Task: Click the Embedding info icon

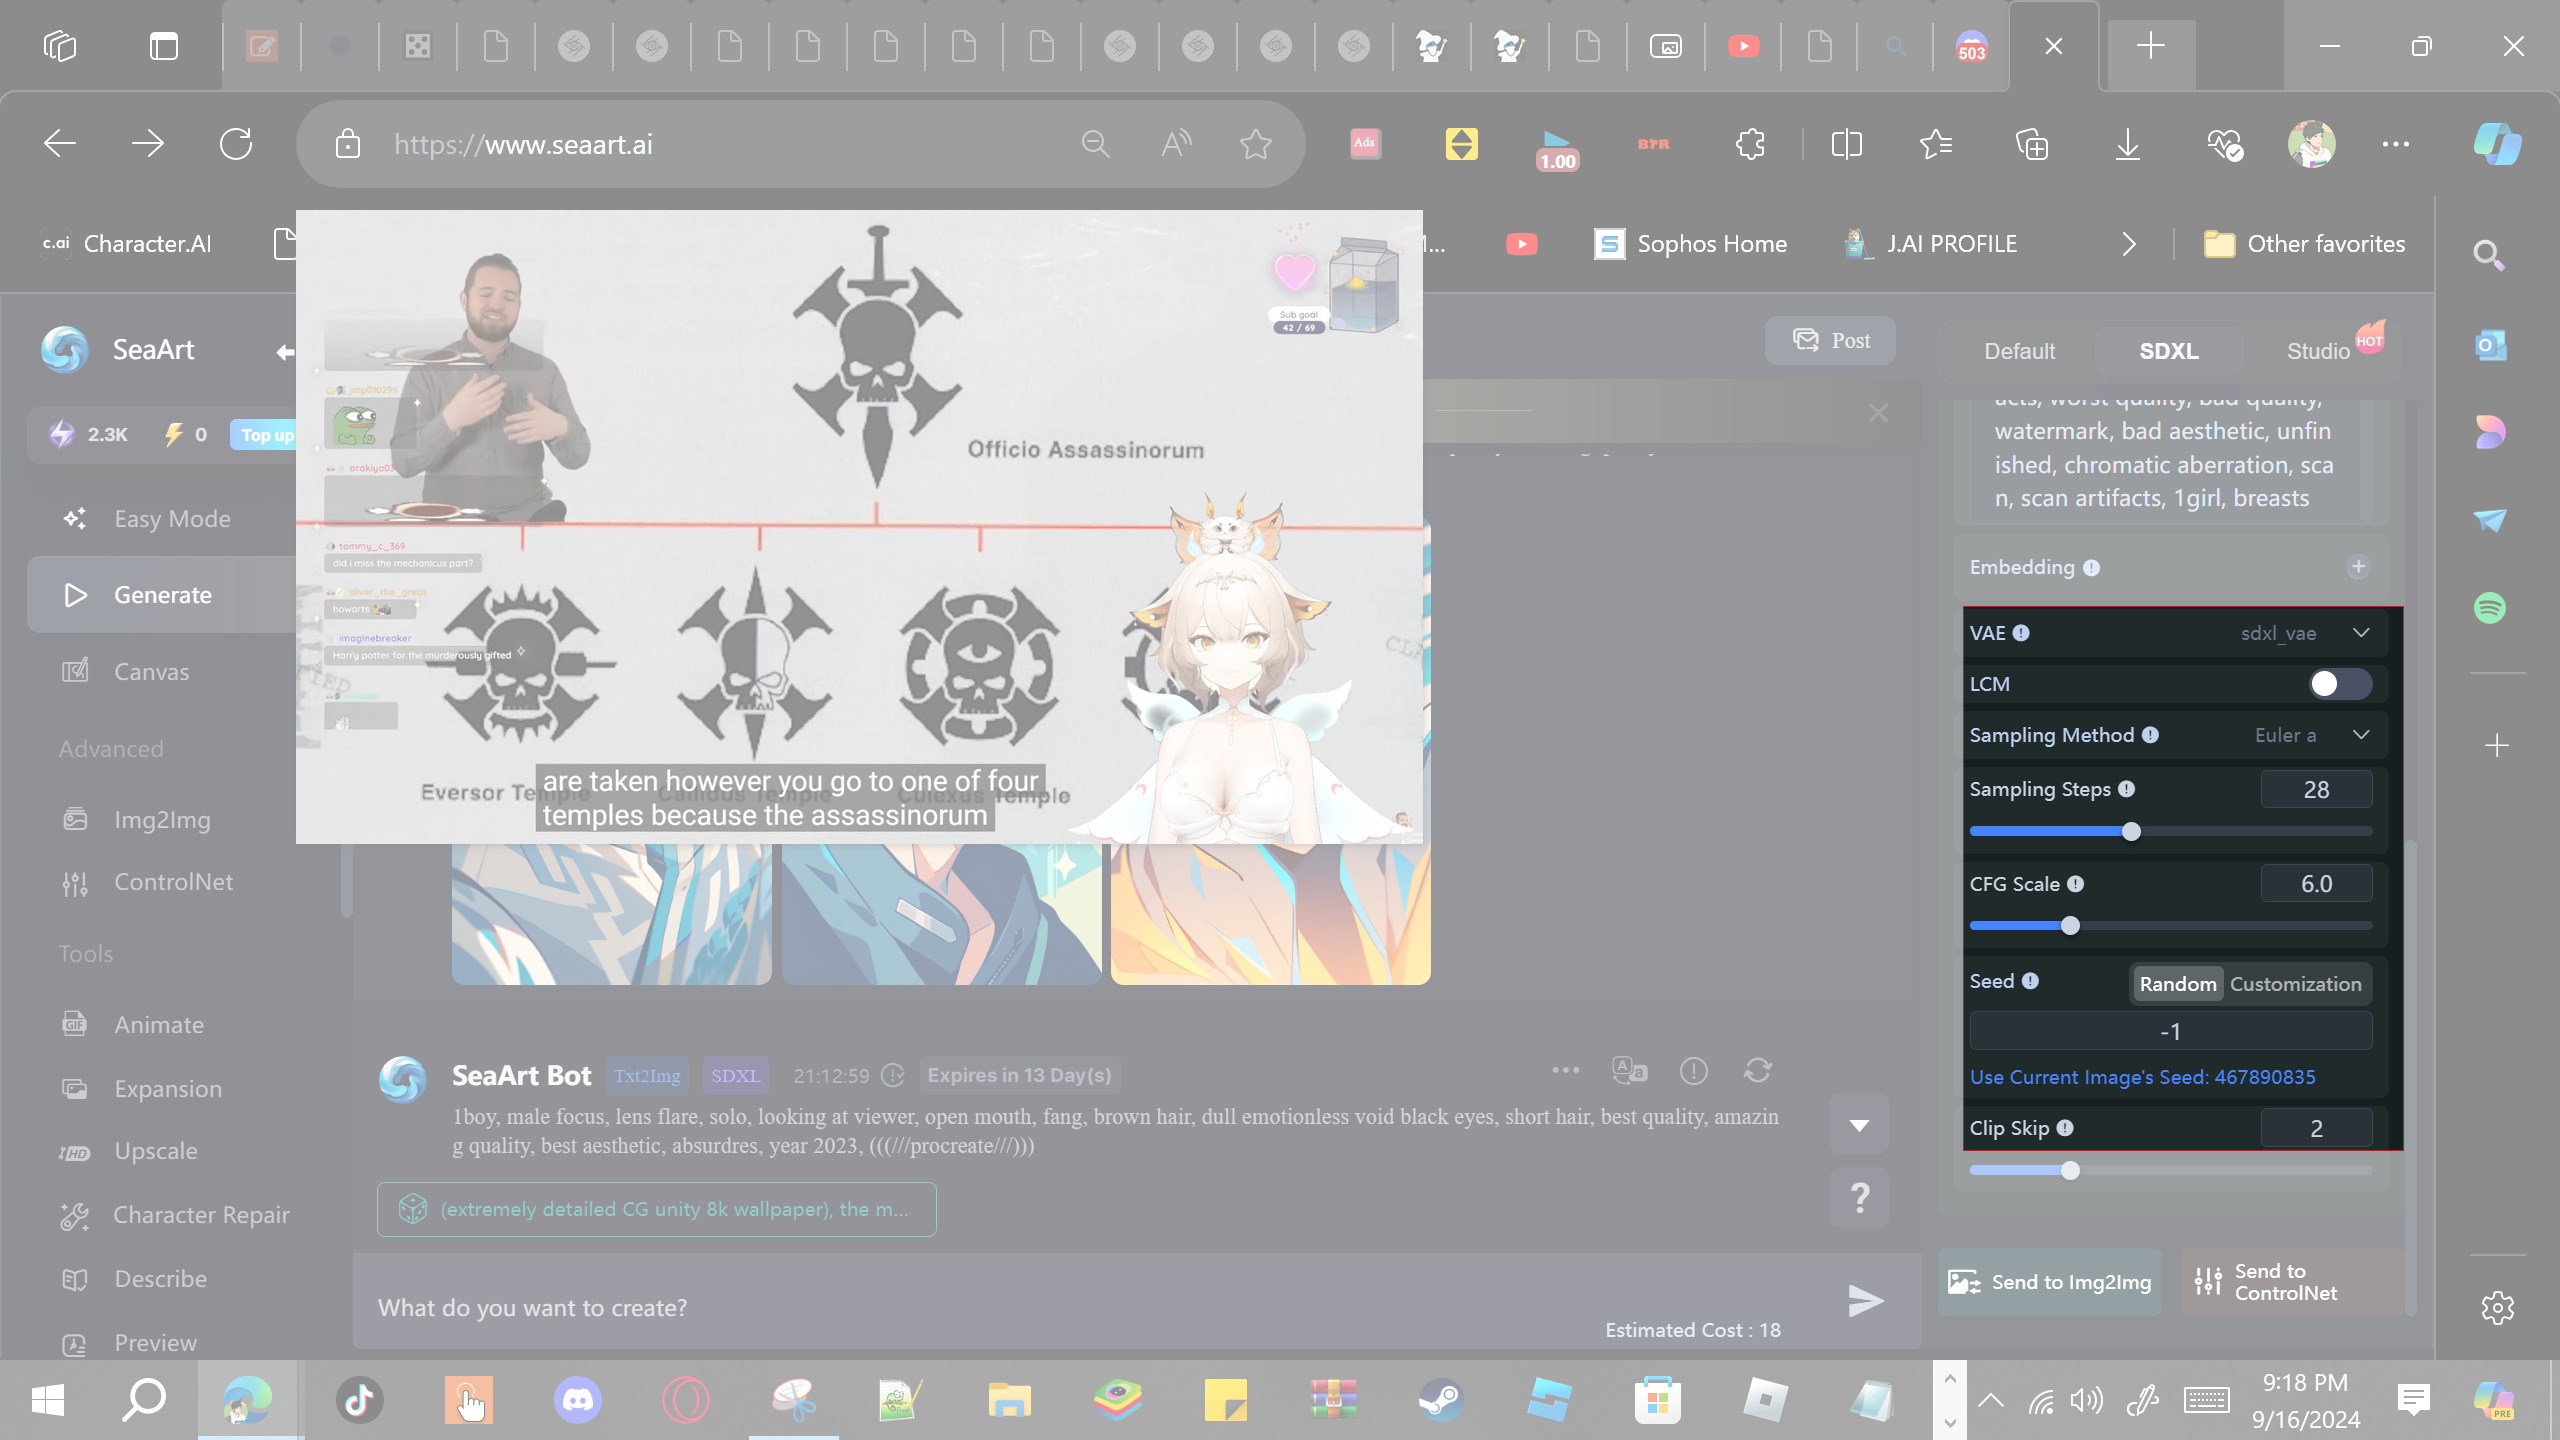Action: click(x=2091, y=568)
